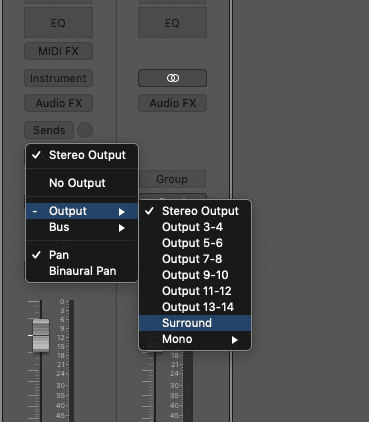The width and height of the screenshot is (369, 422).
Task: Choose Output 7-8 in submenu
Action: (x=195, y=259)
